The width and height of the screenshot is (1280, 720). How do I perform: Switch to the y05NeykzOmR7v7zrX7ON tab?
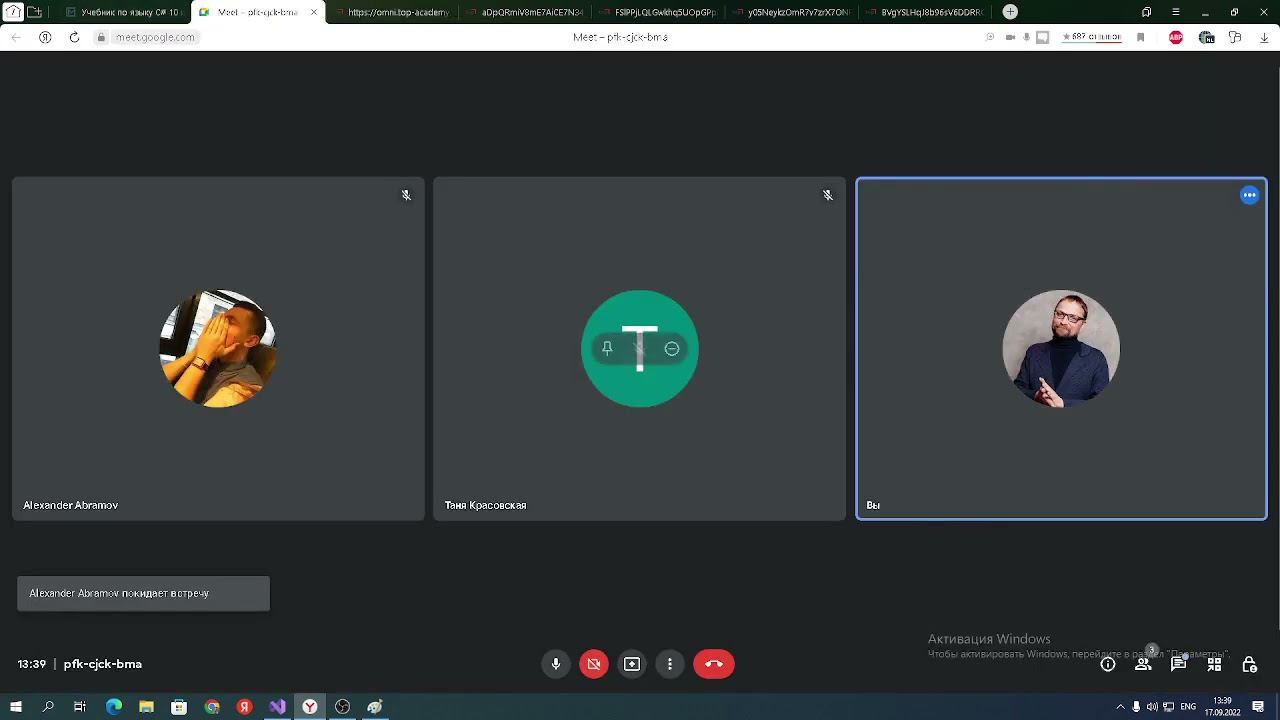click(x=791, y=12)
